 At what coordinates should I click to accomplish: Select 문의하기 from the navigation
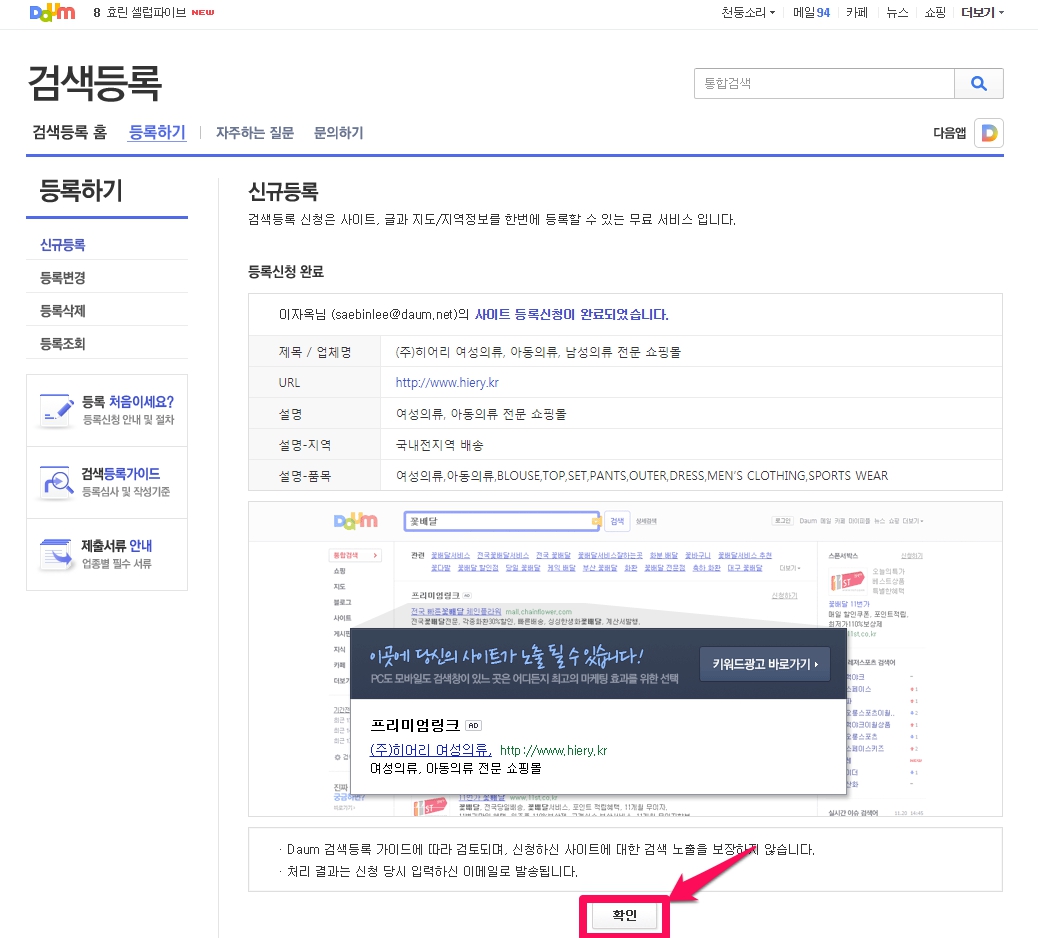coord(338,131)
